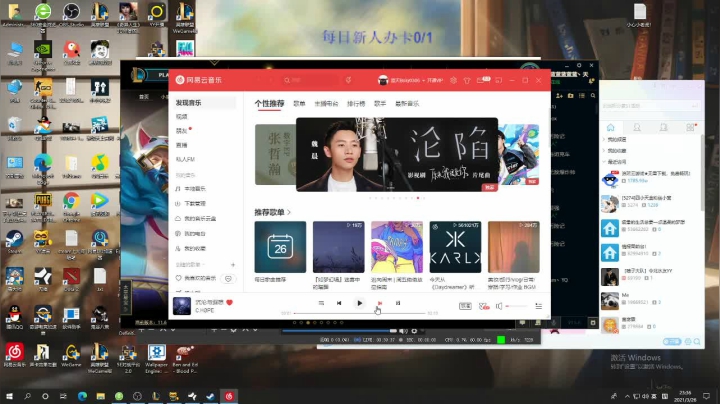The height and width of the screenshot is (404, 720).
Task: Open NetEase Cloud Music desktop shortcut
Action: tap(14, 355)
